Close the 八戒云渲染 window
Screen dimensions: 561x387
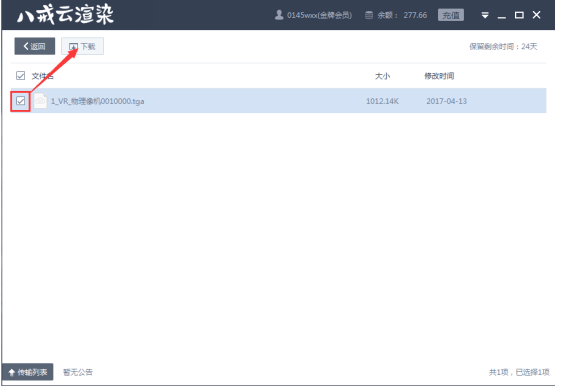point(536,15)
